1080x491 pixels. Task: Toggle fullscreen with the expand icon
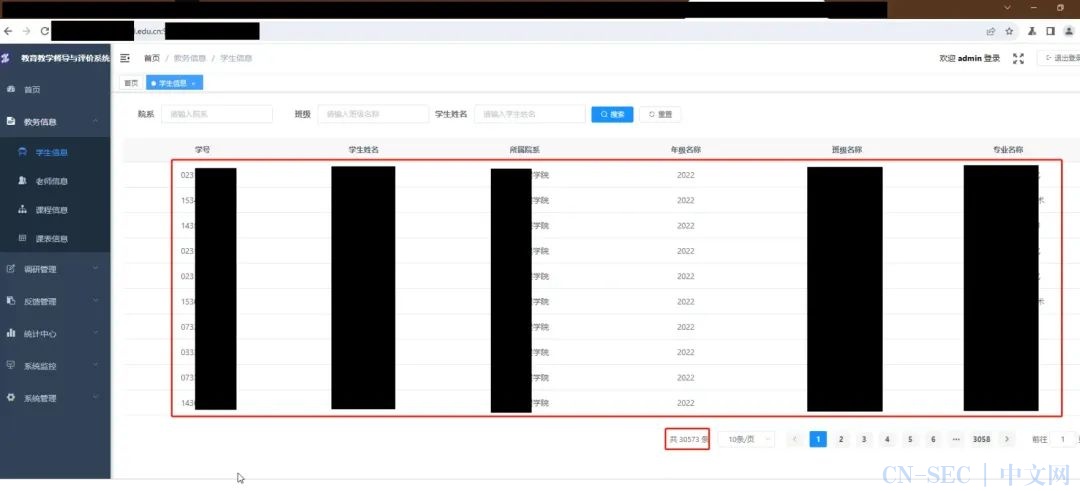click(x=1018, y=59)
